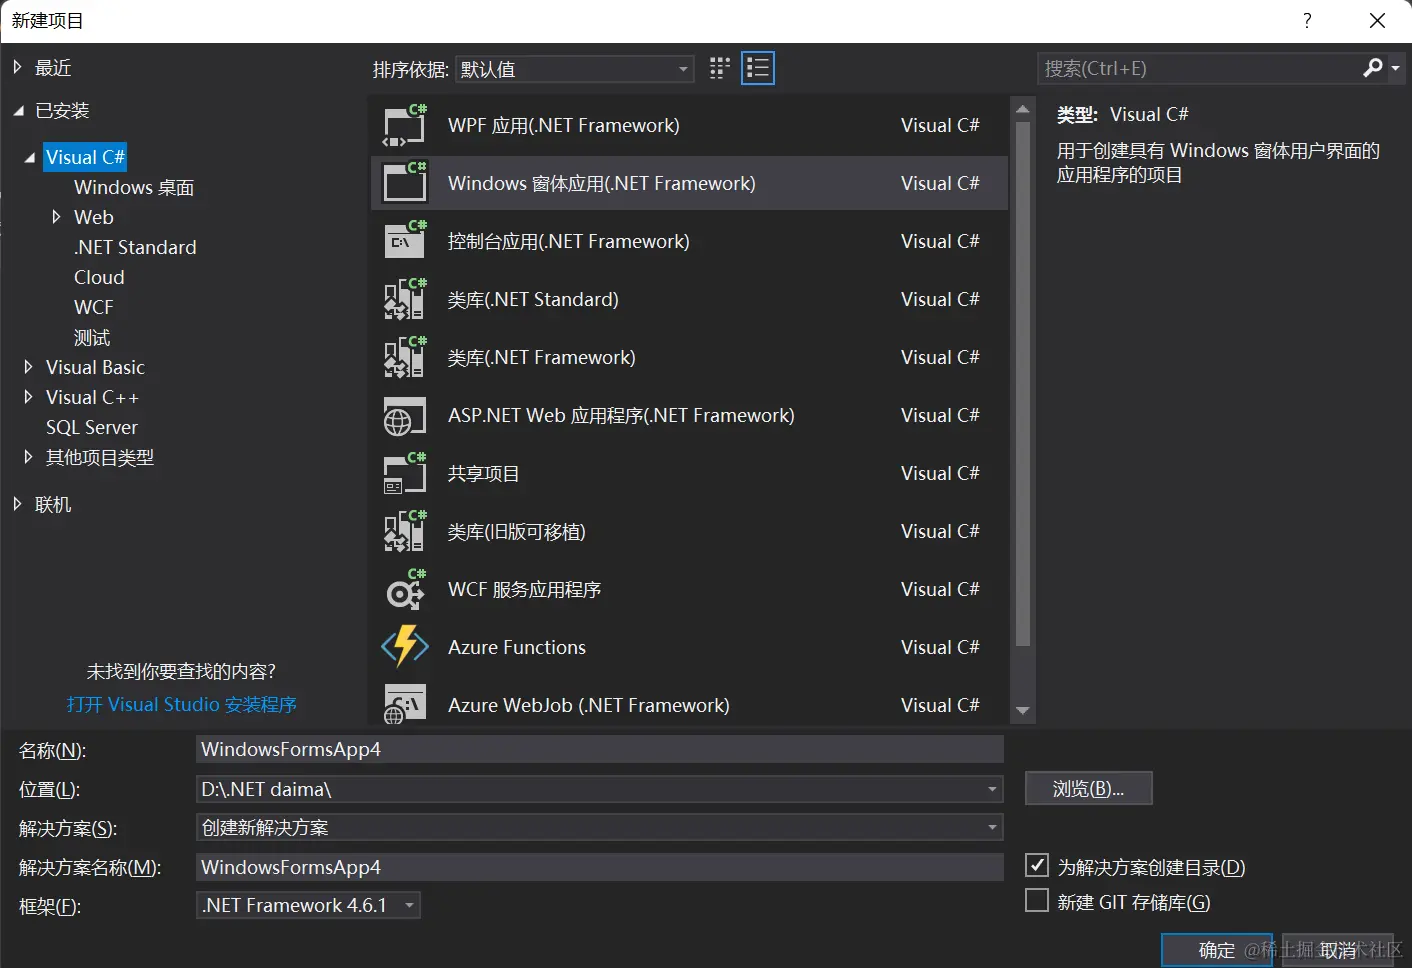Select 测试 category in the tree
Viewport: 1412px width, 968px height.
coord(92,337)
